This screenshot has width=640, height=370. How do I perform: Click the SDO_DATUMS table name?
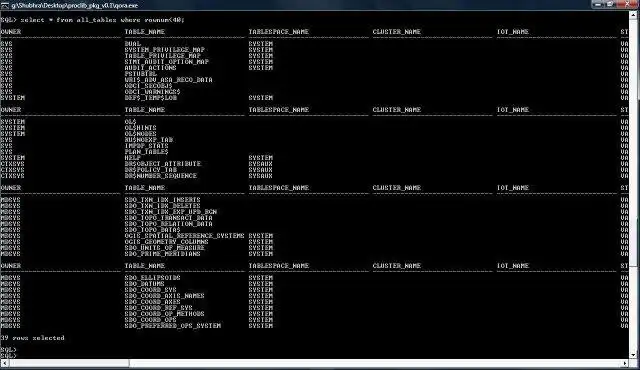pyautogui.click(x=144, y=284)
